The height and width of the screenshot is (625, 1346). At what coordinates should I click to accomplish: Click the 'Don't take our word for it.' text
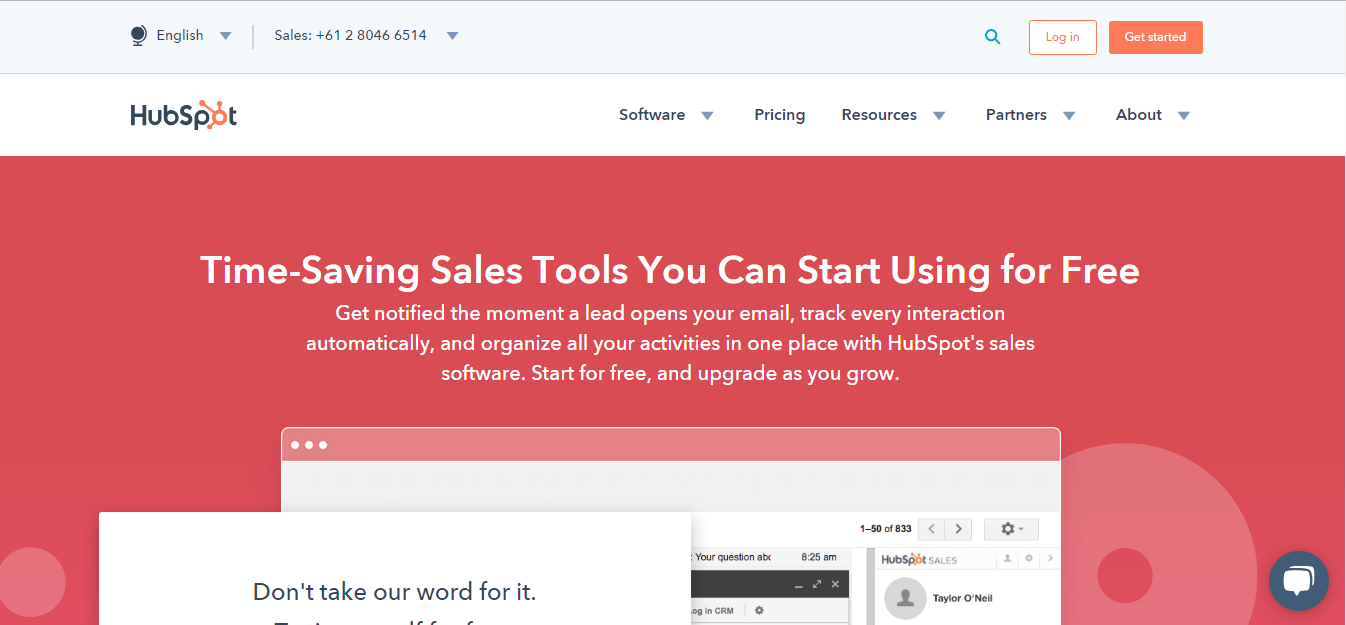click(395, 591)
